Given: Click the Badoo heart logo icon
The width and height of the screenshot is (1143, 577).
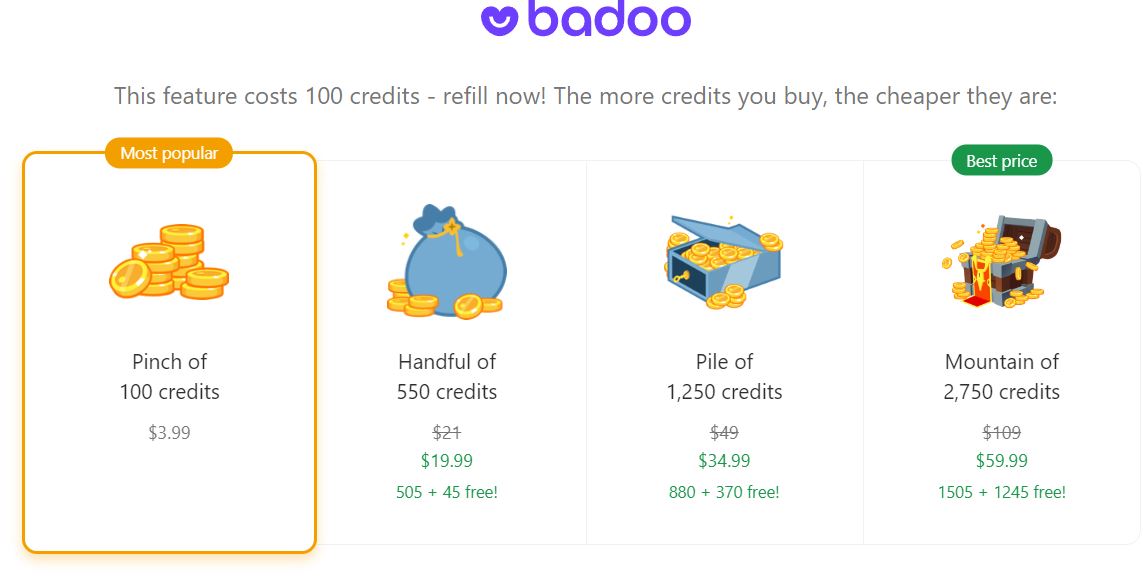Looking at the screenshot, I should (499, 20).
